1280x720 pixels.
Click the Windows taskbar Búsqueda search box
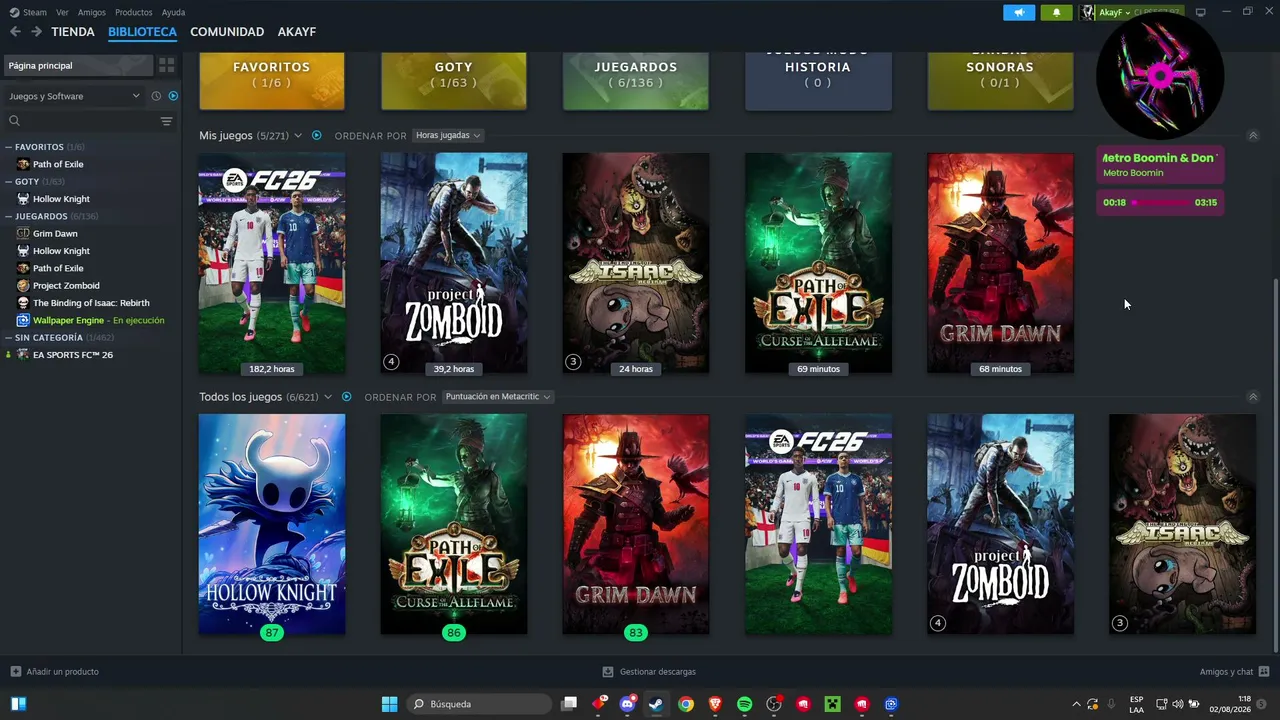480,704
